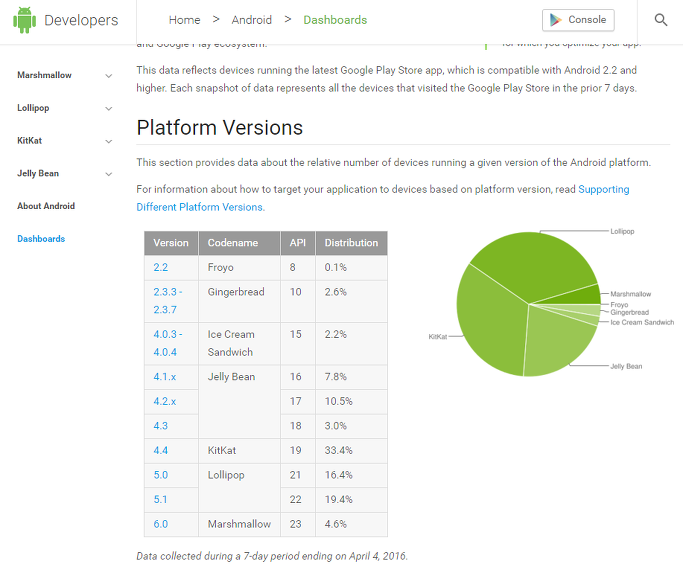Screen dimensions: 683x567
Task: Expand the KitKat sidebar chevron
Action: click(x=109, y=141)
